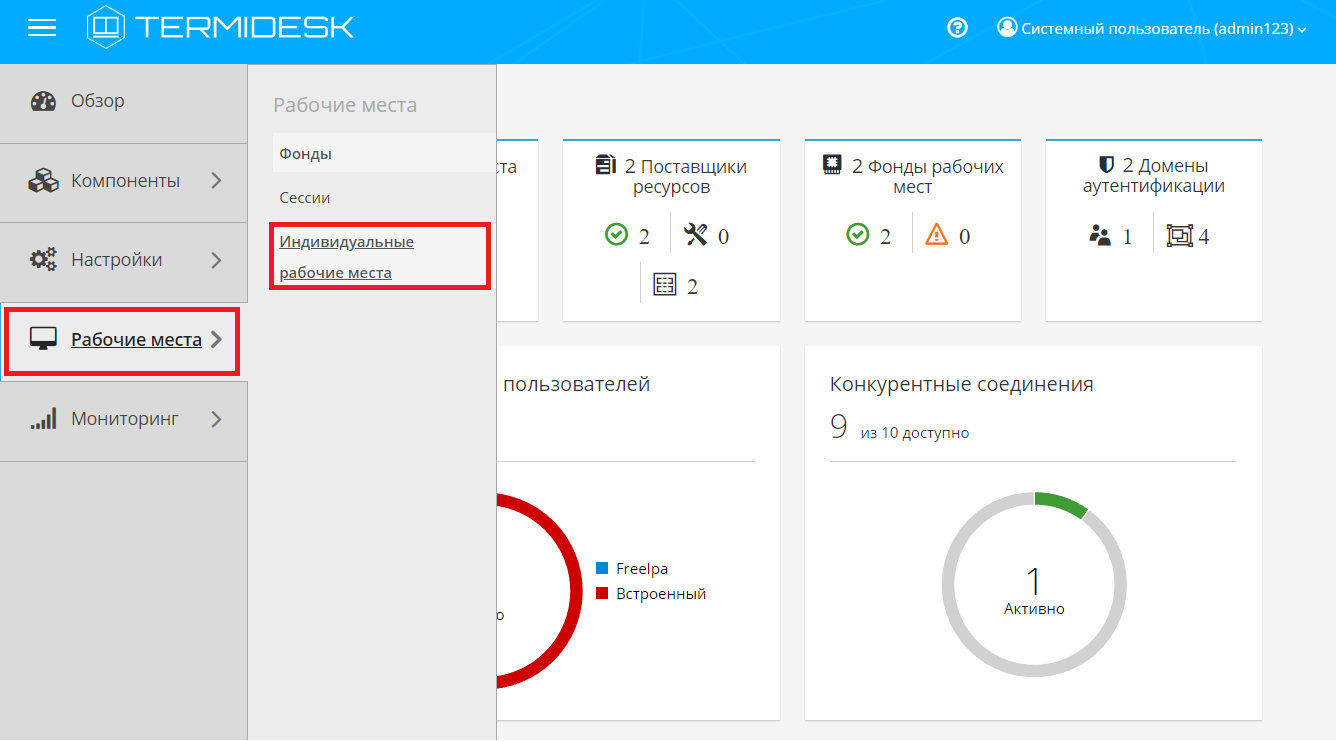1336x741 pixels.
Task: Select Сессии in the submenu
Action: (305, 198)
